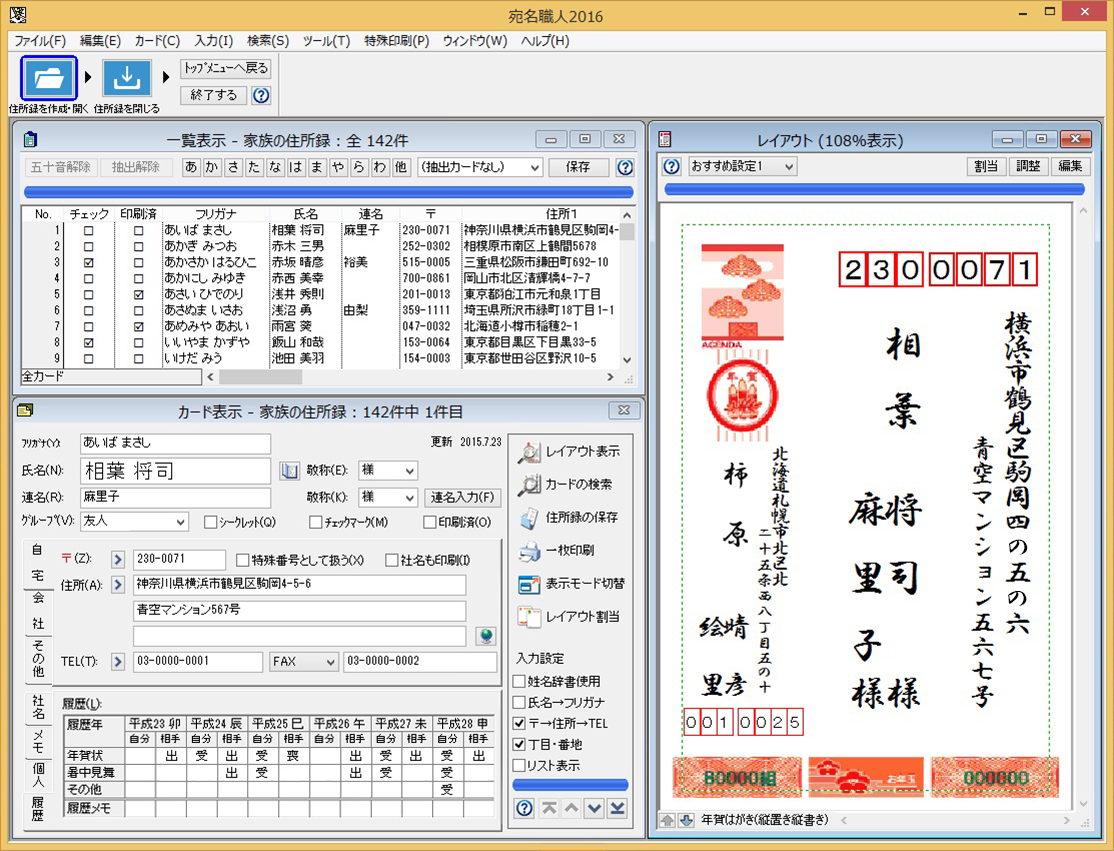Enable 氏名→フリガナ checkbox
This screenshot has height=851, width=1114.
519,703
